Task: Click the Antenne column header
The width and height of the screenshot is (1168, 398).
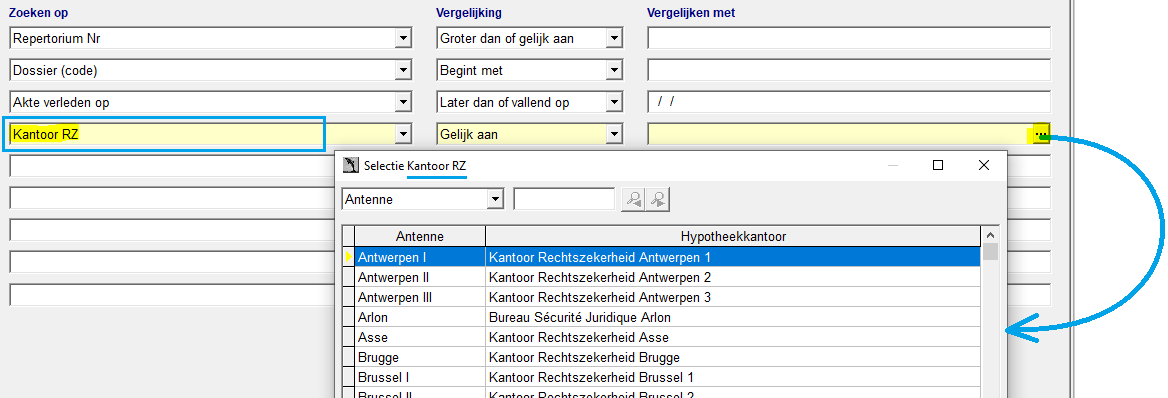Action: tap(420, 236)
